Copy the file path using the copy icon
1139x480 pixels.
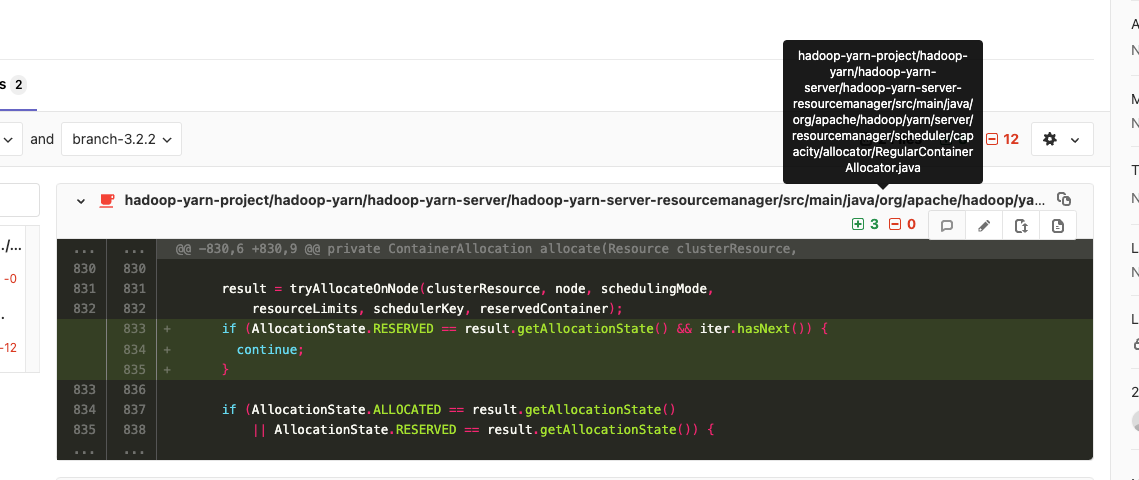1064,200
